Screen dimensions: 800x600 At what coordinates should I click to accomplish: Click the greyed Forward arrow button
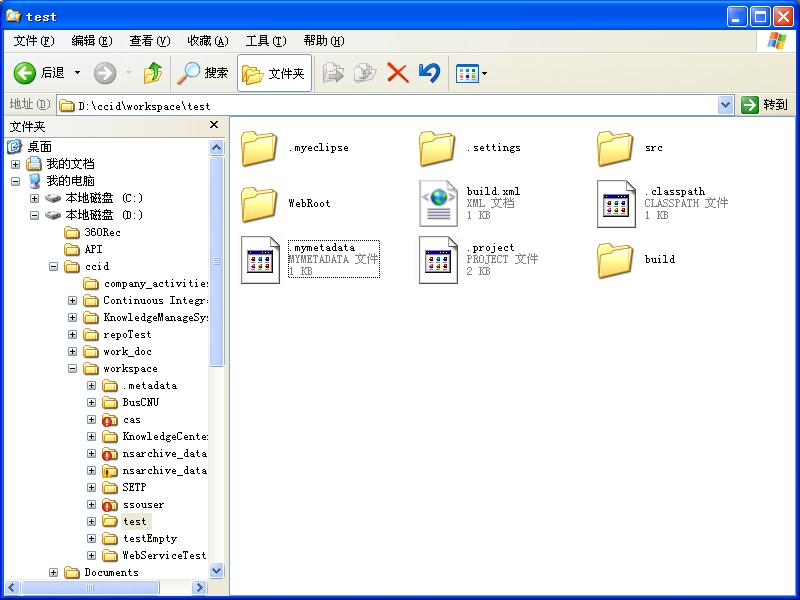point(105,73)
